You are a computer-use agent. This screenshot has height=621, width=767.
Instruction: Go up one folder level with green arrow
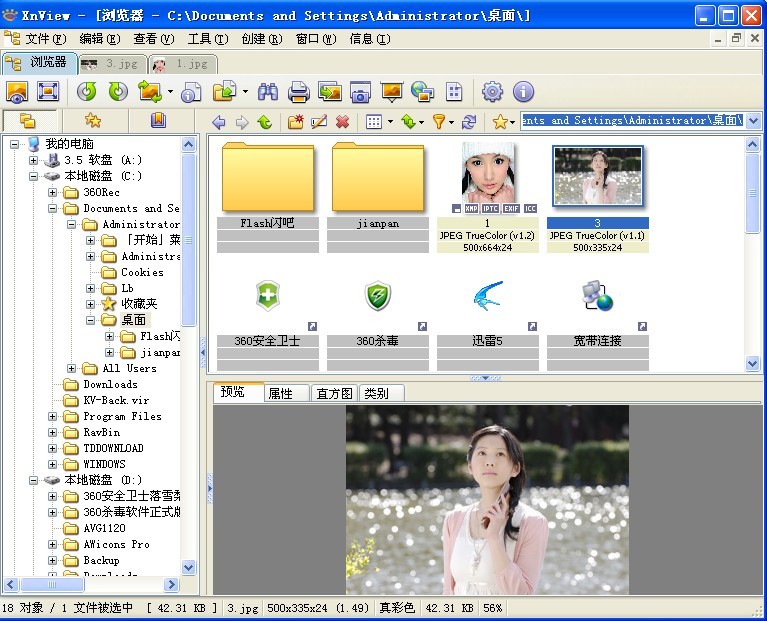pyautogui.click(x=264, y=122)
